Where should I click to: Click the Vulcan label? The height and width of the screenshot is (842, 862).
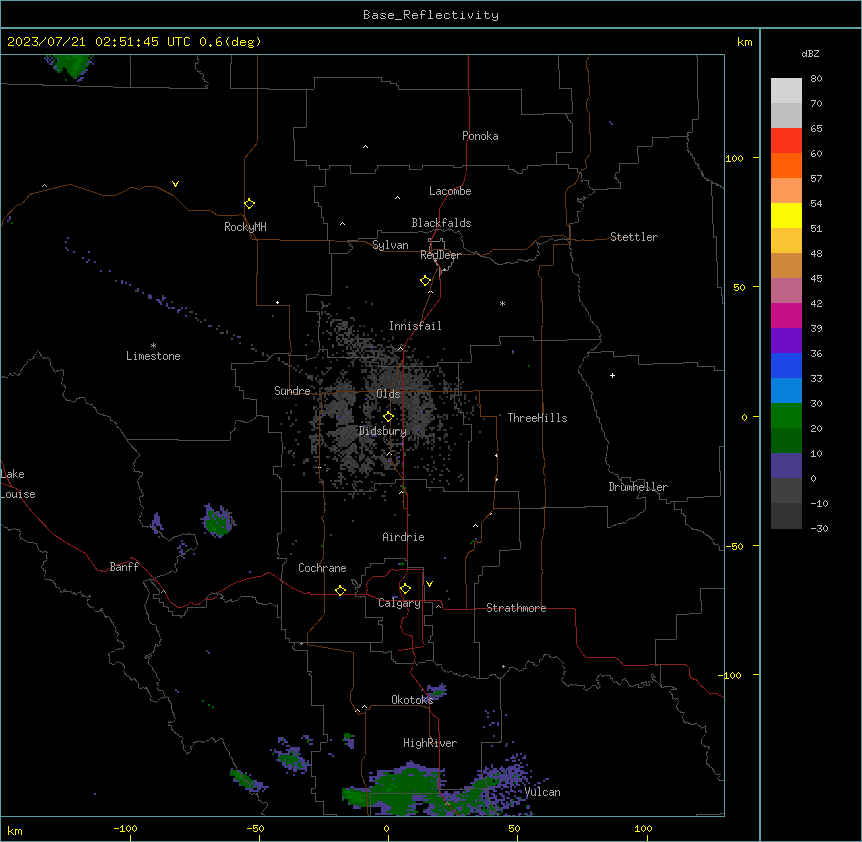[x=543, y=792]
